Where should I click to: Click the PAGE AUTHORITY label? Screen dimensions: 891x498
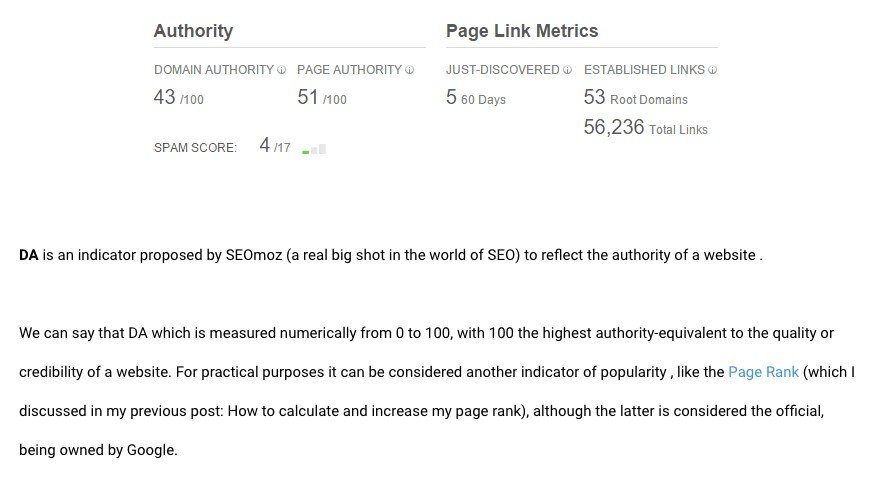coord(349,70)
